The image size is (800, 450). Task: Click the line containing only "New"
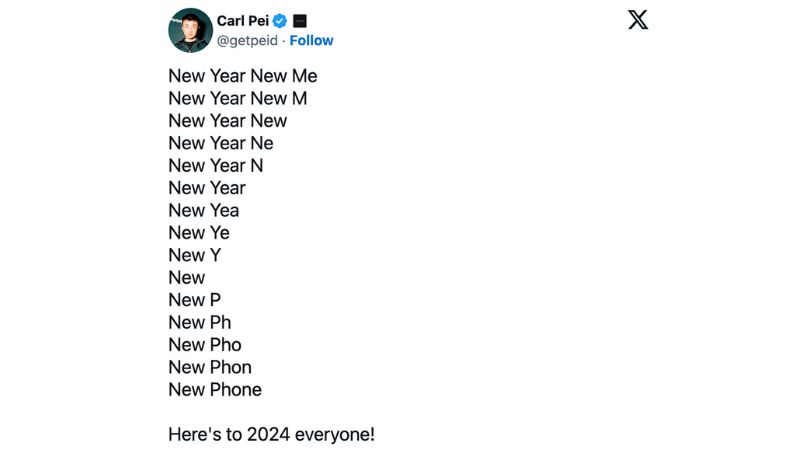[186, 278]
